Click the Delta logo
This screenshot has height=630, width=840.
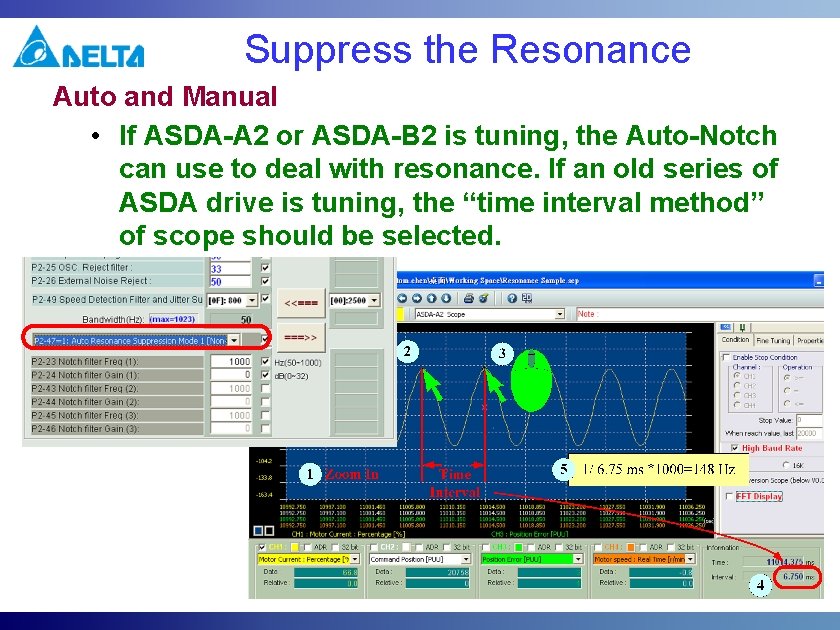78,47
